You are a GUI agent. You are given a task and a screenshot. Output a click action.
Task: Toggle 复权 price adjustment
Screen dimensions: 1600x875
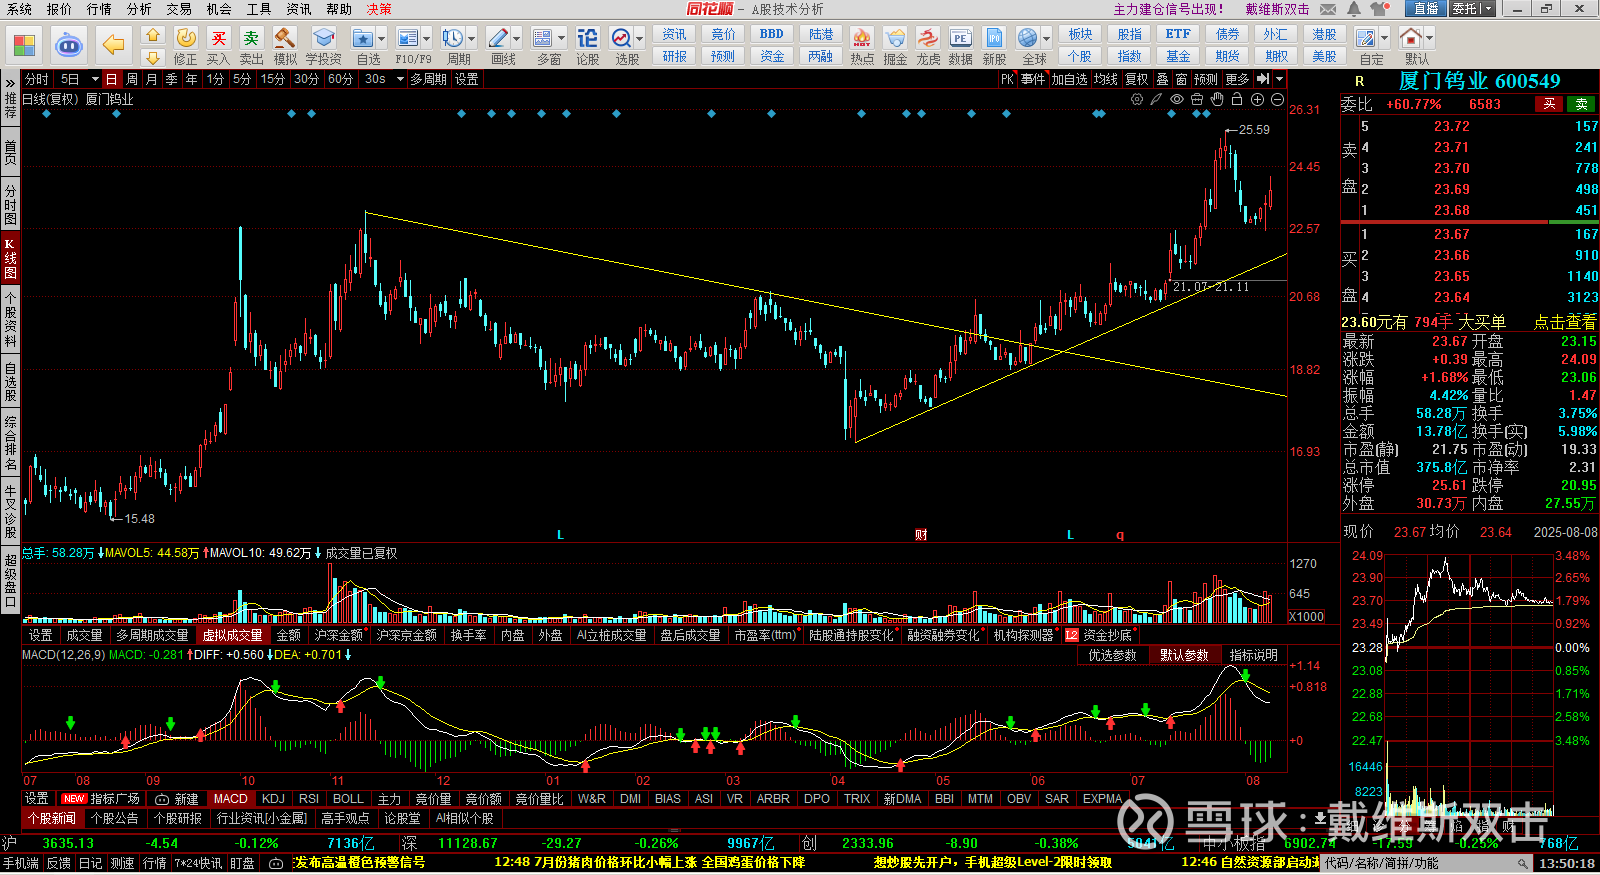(x=1136, y=79)
